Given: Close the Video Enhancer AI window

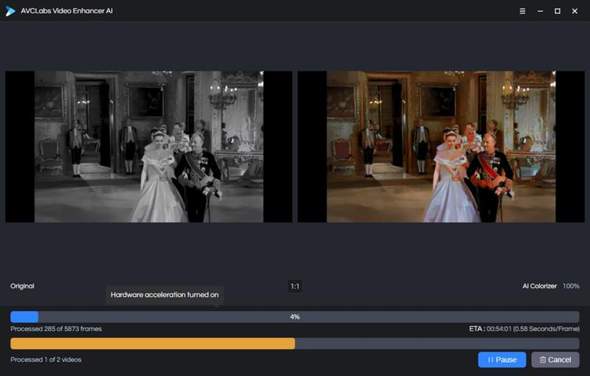Looking at the screenshot, I should 575,11.
